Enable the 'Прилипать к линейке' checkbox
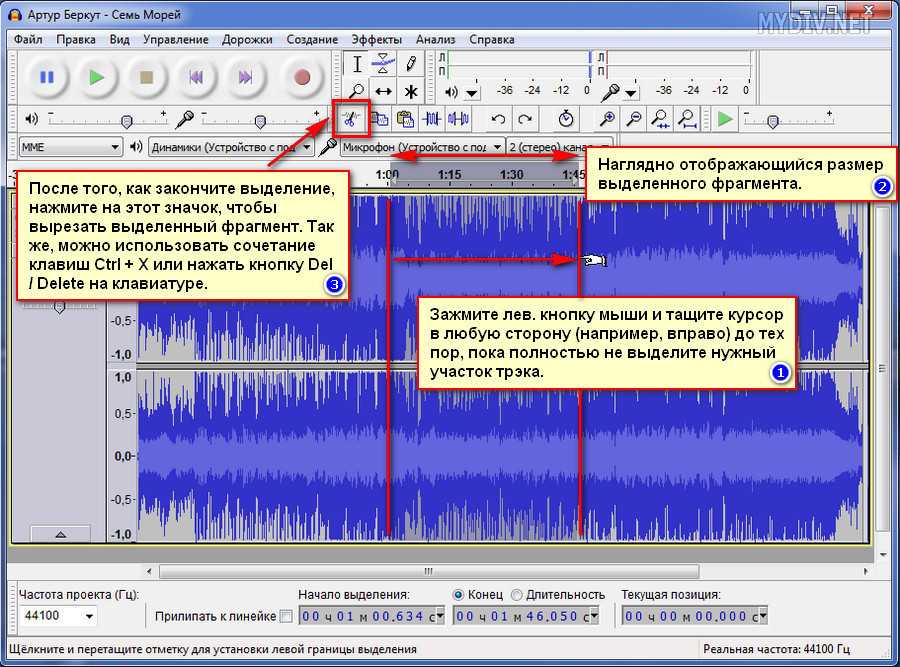This screenshot has width=900, height=667. pyautogui.click(x=286, y=616)
